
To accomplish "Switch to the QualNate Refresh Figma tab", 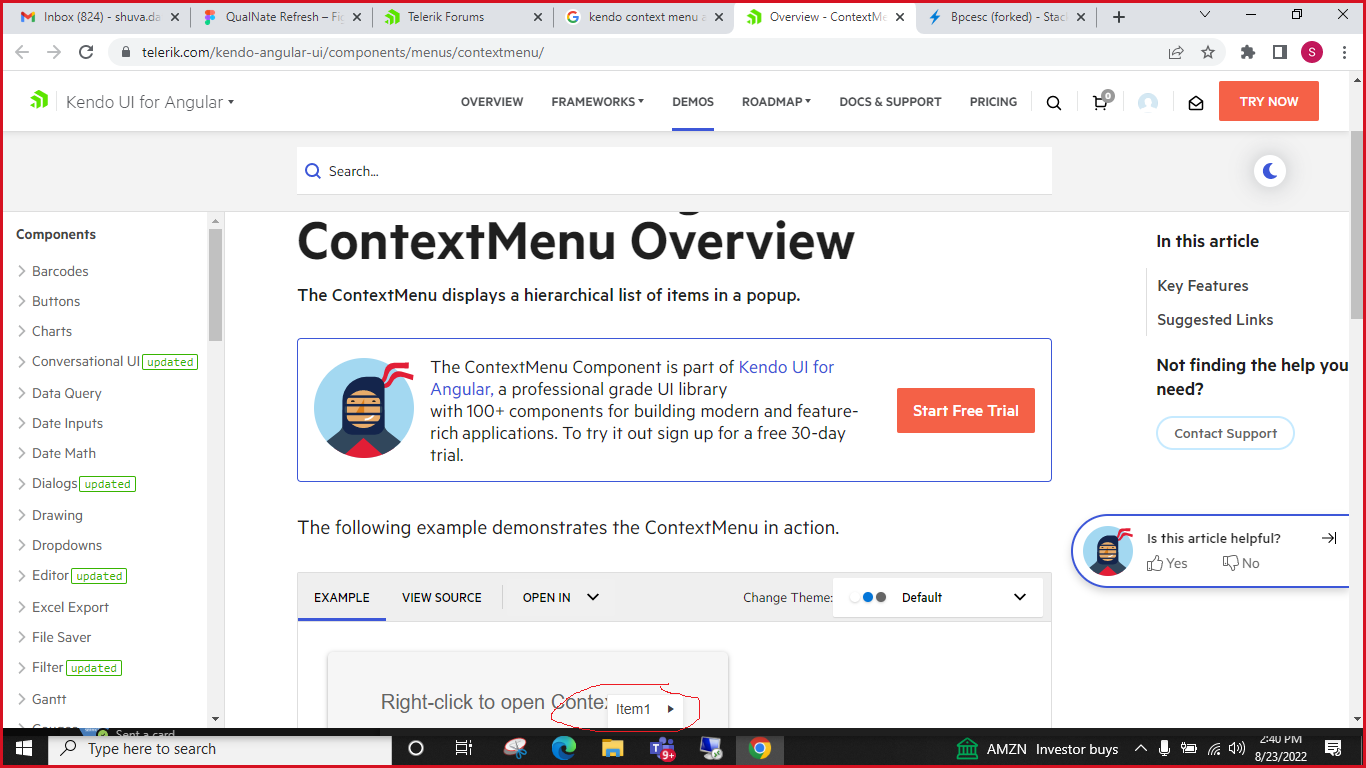I will click(x=280, y=17).
